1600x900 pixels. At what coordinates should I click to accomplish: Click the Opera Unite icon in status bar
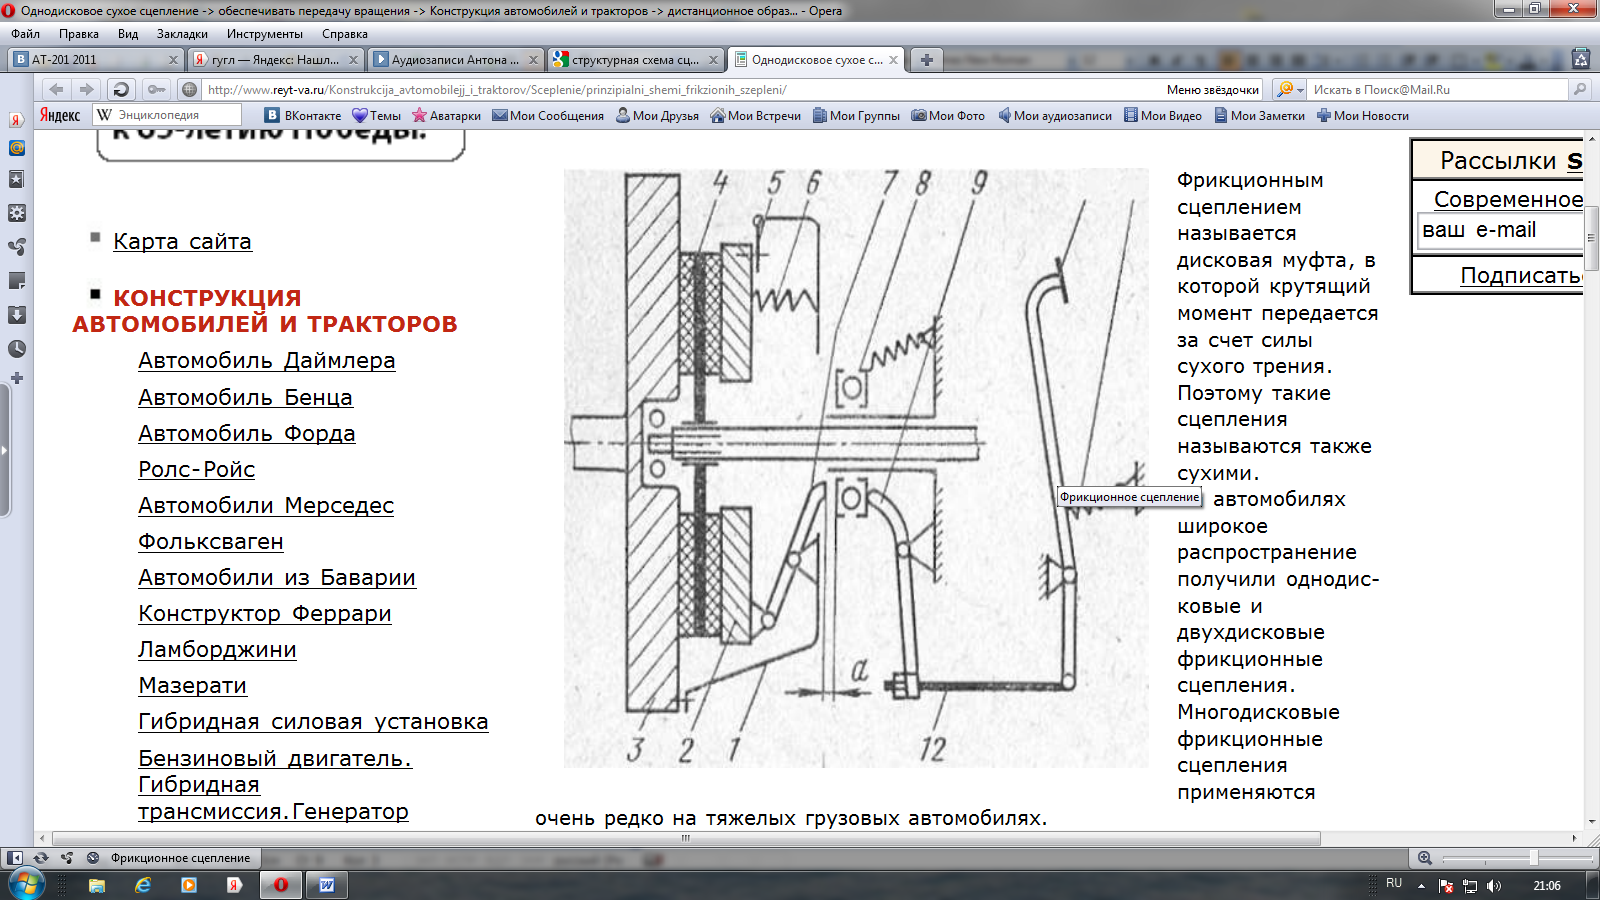pyautogui.click(x=66, y=858)
